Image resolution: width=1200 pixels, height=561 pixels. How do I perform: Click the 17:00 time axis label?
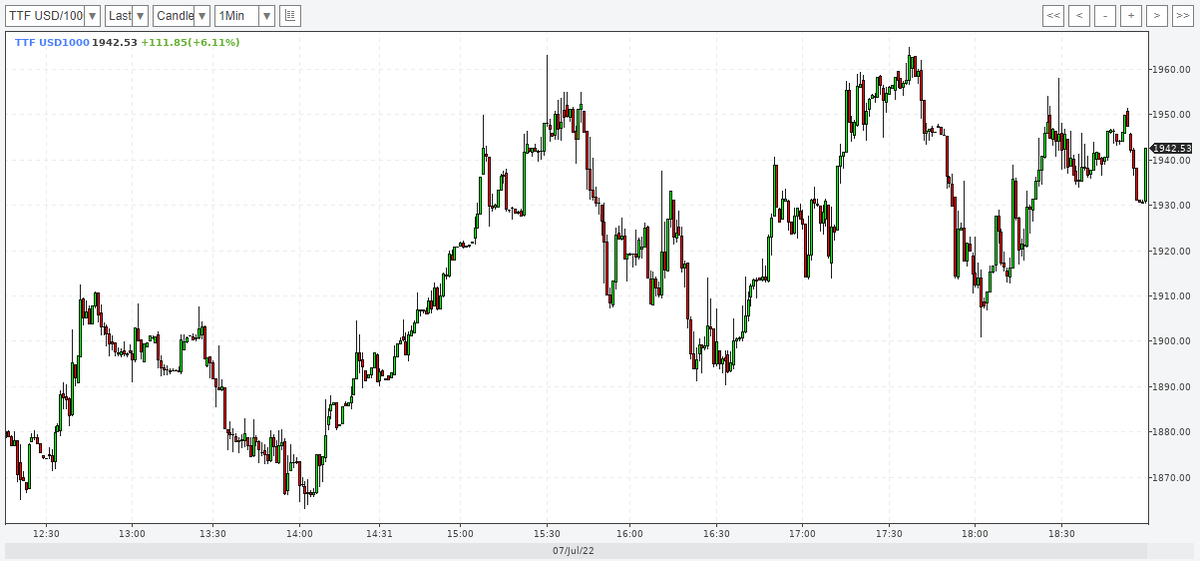[802, 534]
